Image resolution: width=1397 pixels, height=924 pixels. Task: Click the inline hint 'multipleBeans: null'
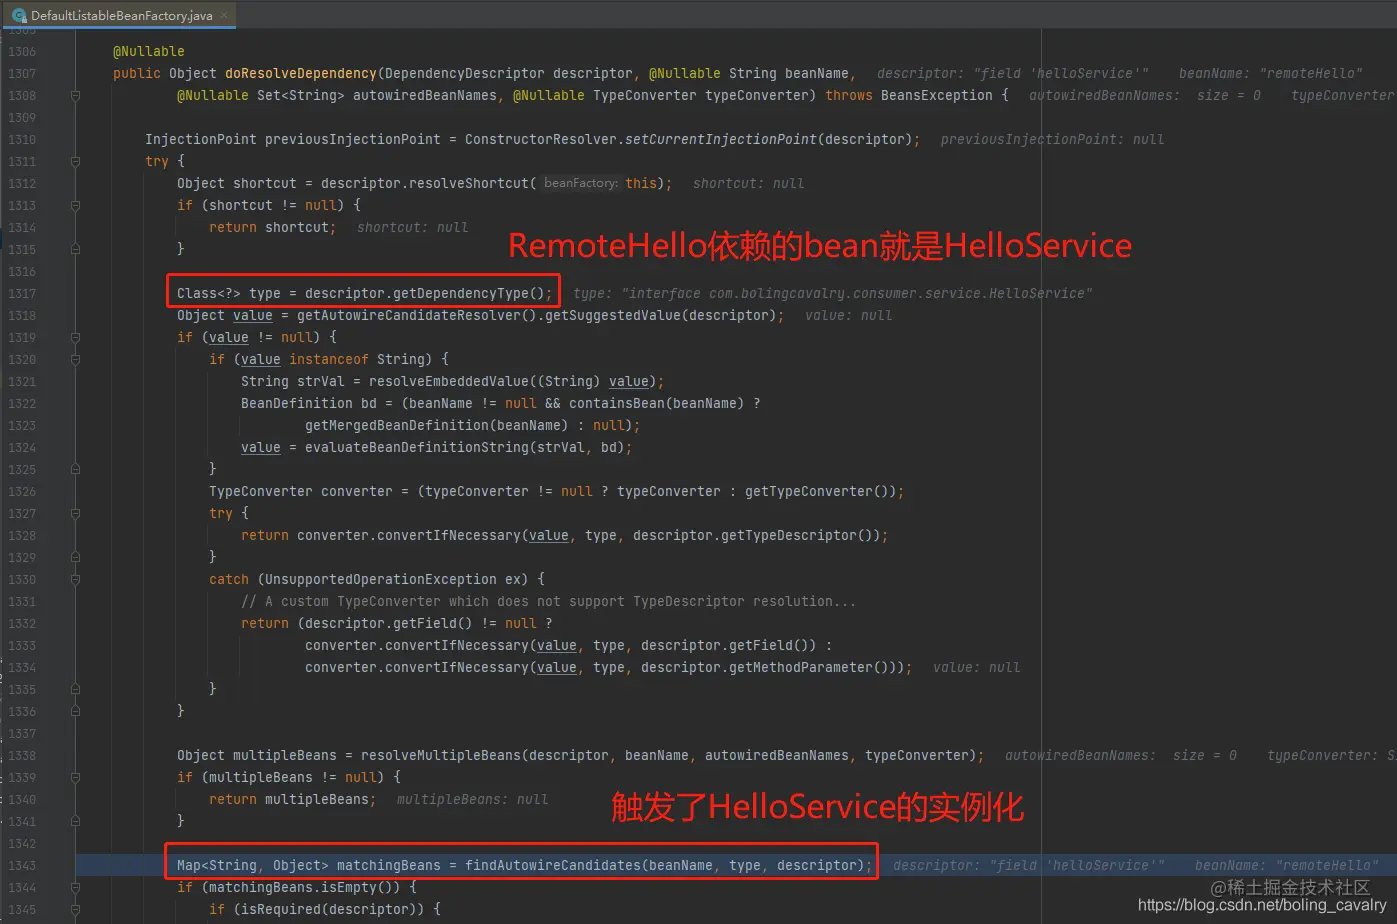coord(472,800)
